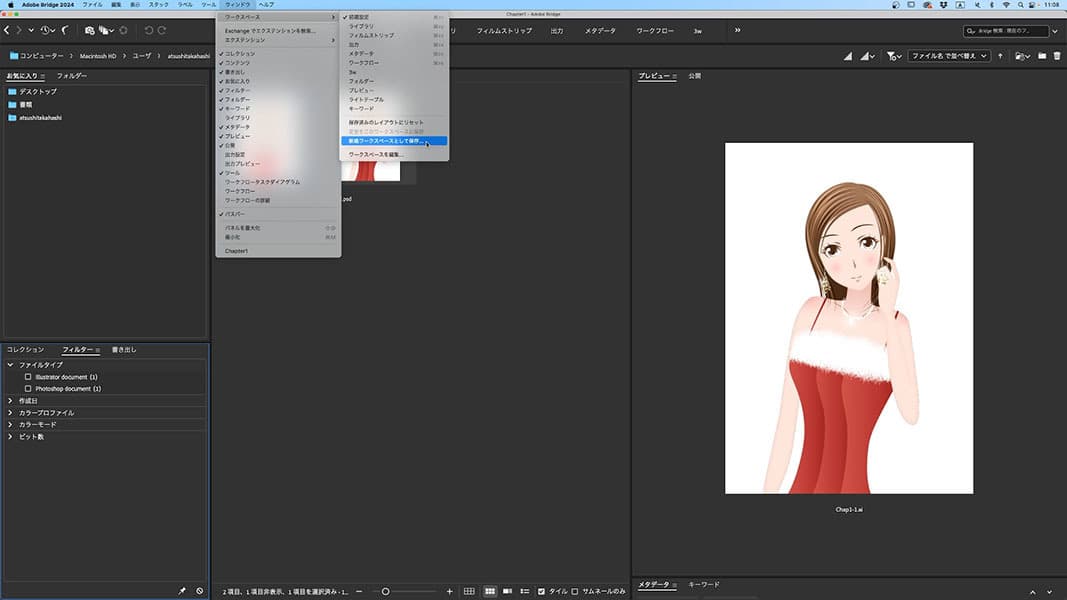Click the フィルムストリップ workspace button
Viewport: 1067px width, 600px height.
(504, 31)
